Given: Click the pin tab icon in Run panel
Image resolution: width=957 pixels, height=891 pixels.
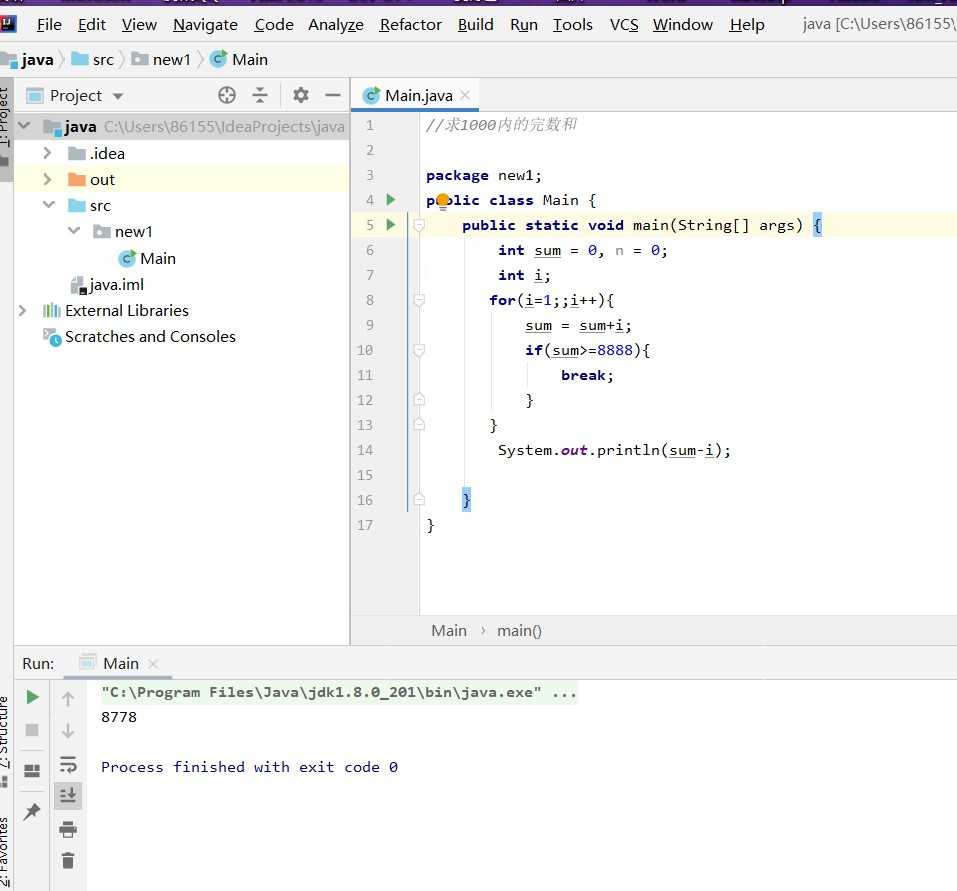Looking at the screenshot, I should click(x=32, y=812).
